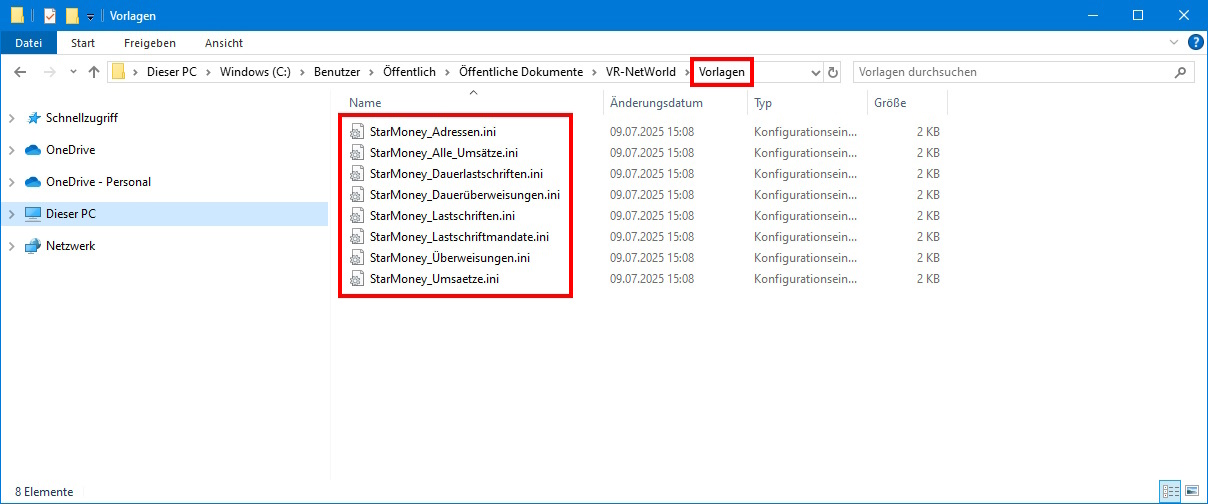Collapse the ribbon with chevron arrow

point(1175,43)
